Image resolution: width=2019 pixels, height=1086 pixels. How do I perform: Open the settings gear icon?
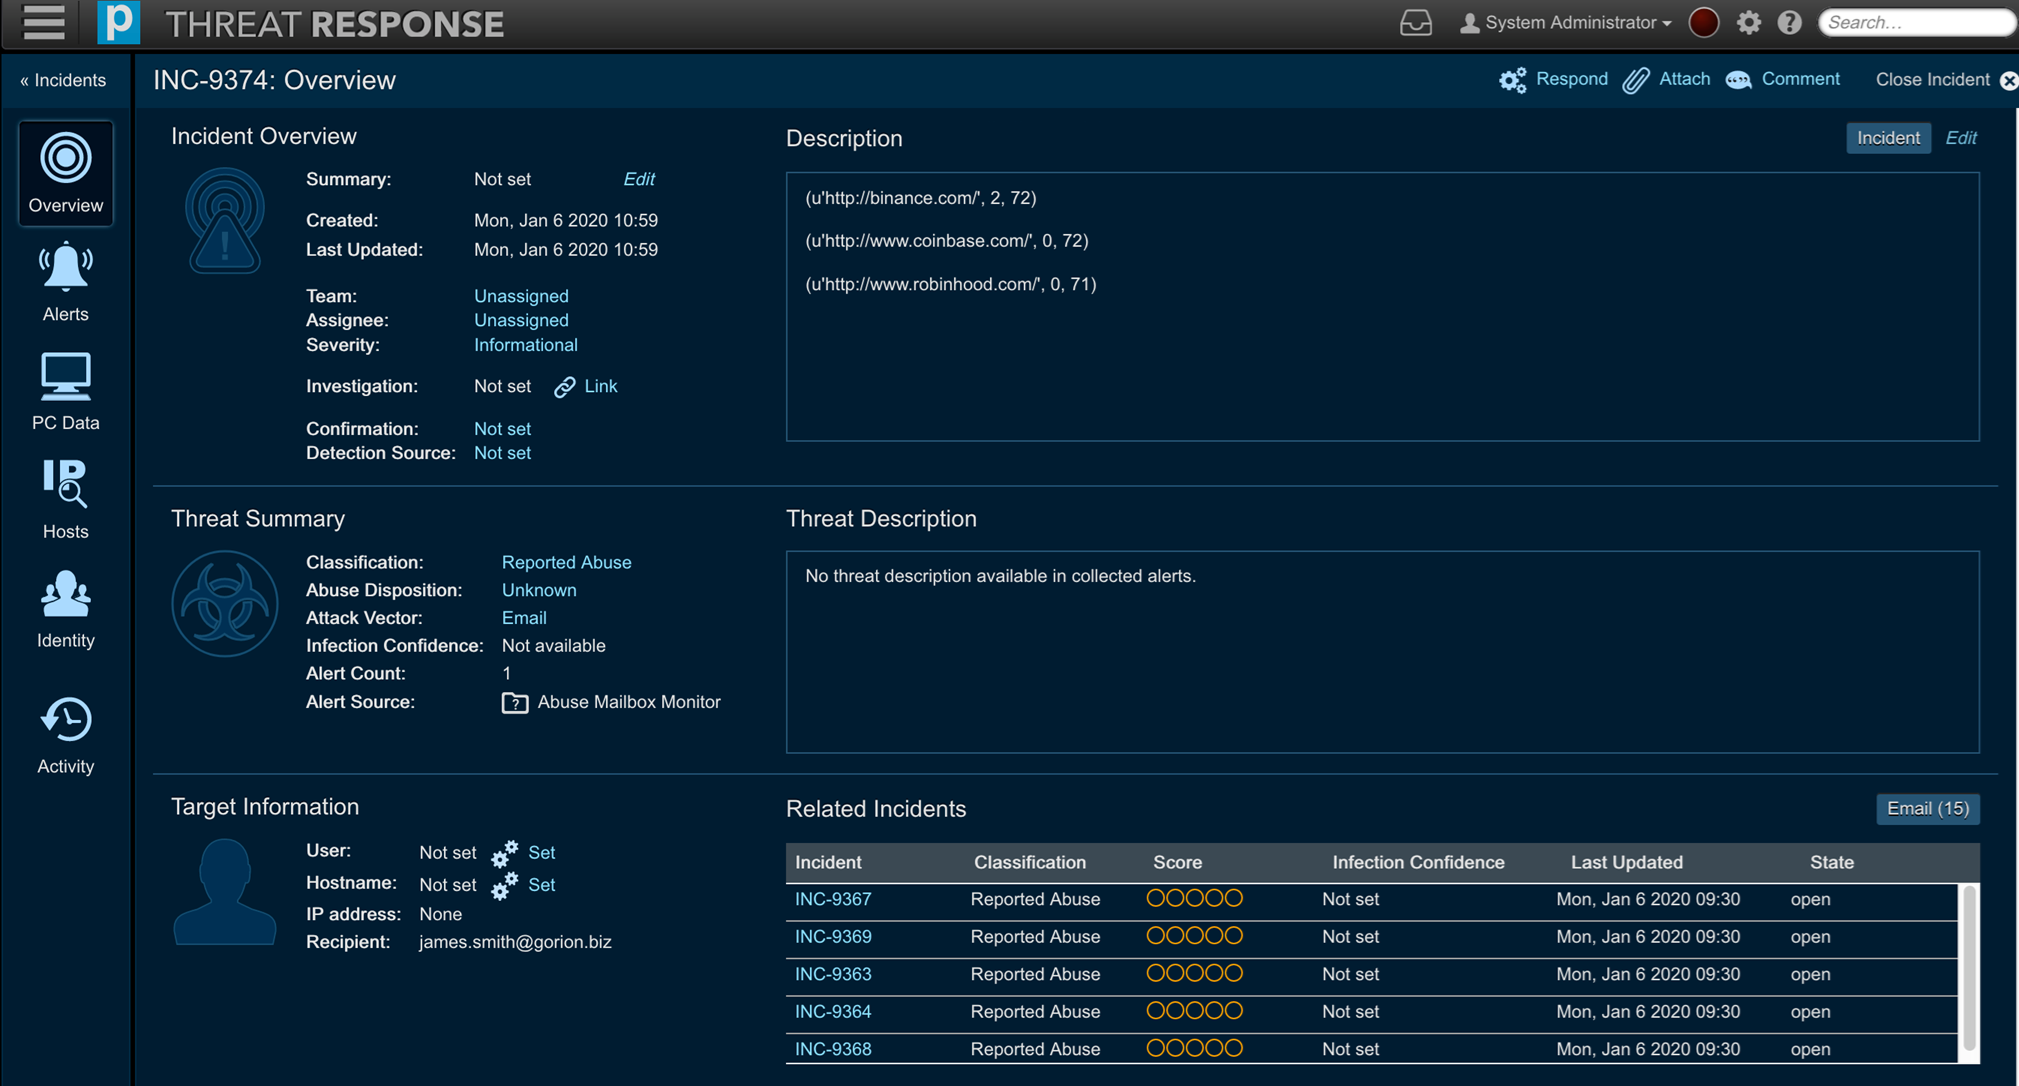click(1749, 23)
